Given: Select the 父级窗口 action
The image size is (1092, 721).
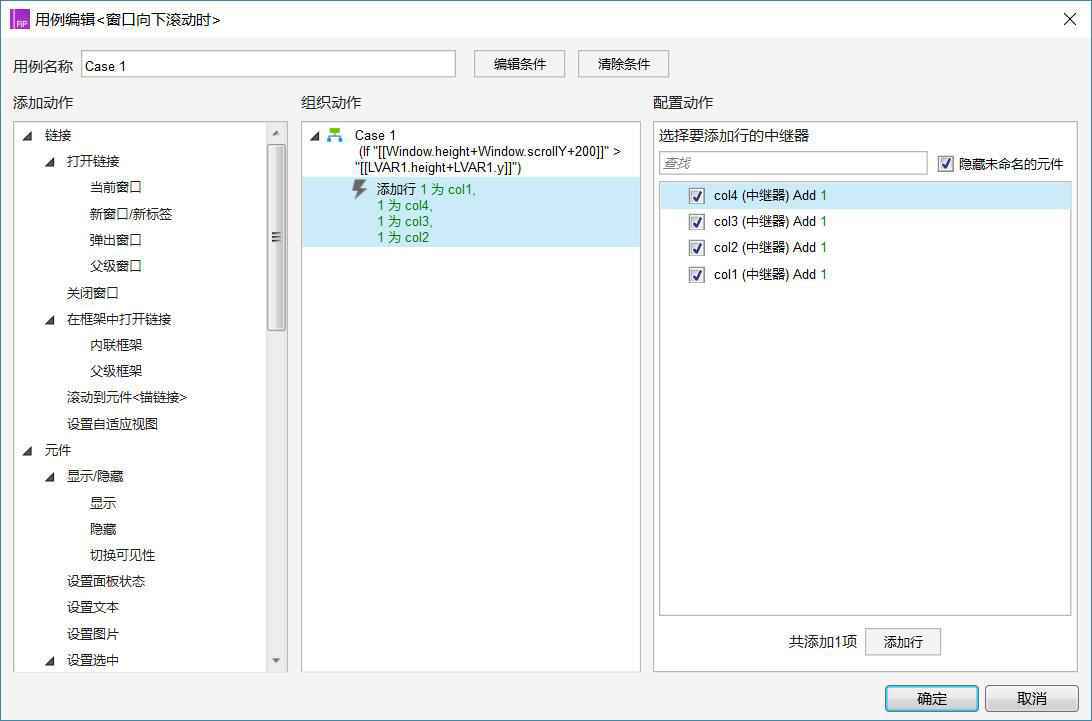Looking at the screenshot, I should point(116,266).
